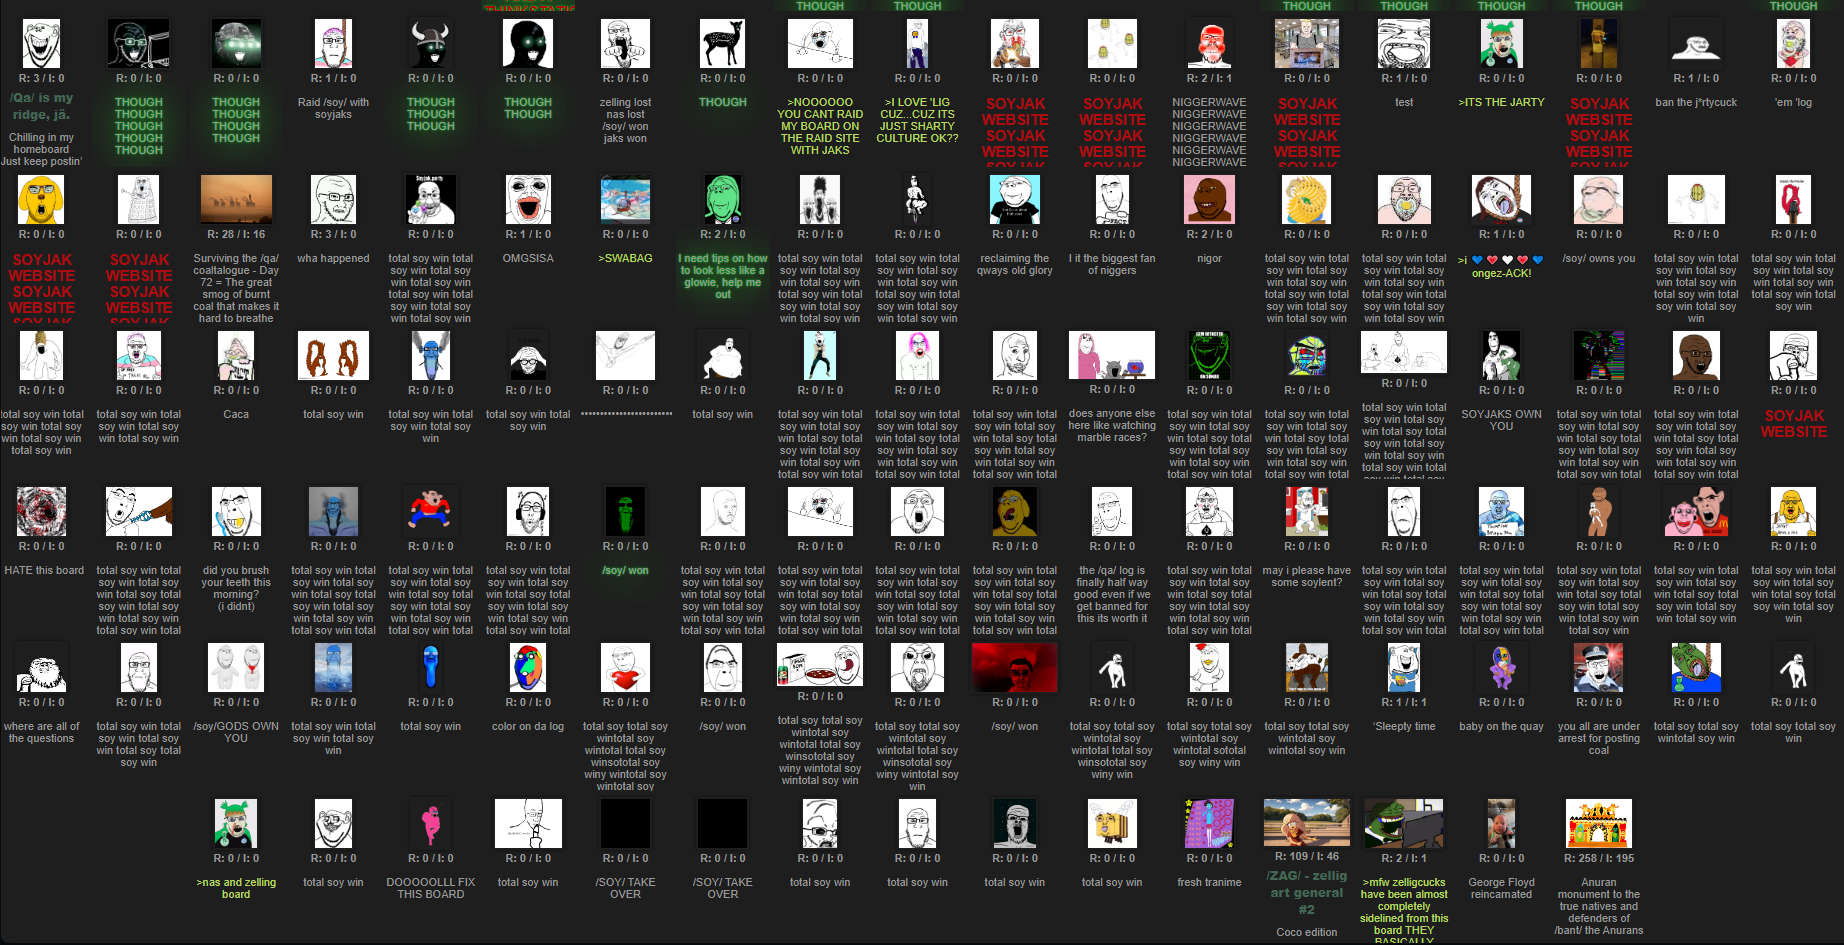1844x945 pixels.
Task: Click the "Auran monument to the true natives" text
Action: 1599,906
